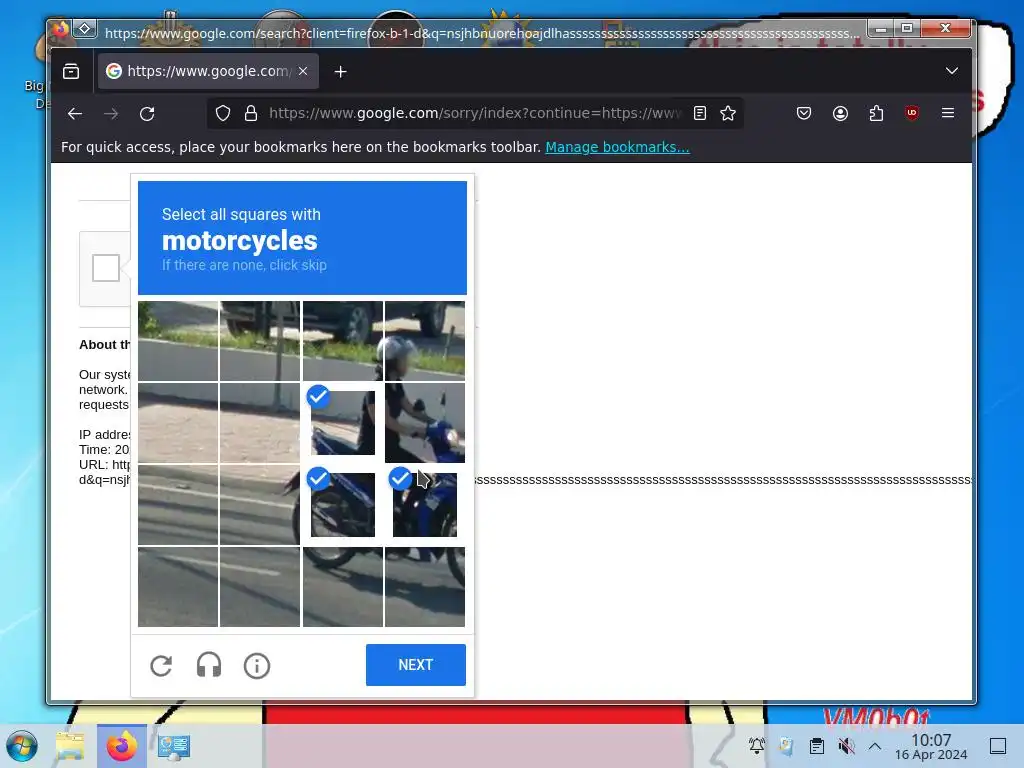Image resolution: width=1024 pixels, height=768 pixels.
Task: Click the tracking protection shield icon
Action: 223,114
